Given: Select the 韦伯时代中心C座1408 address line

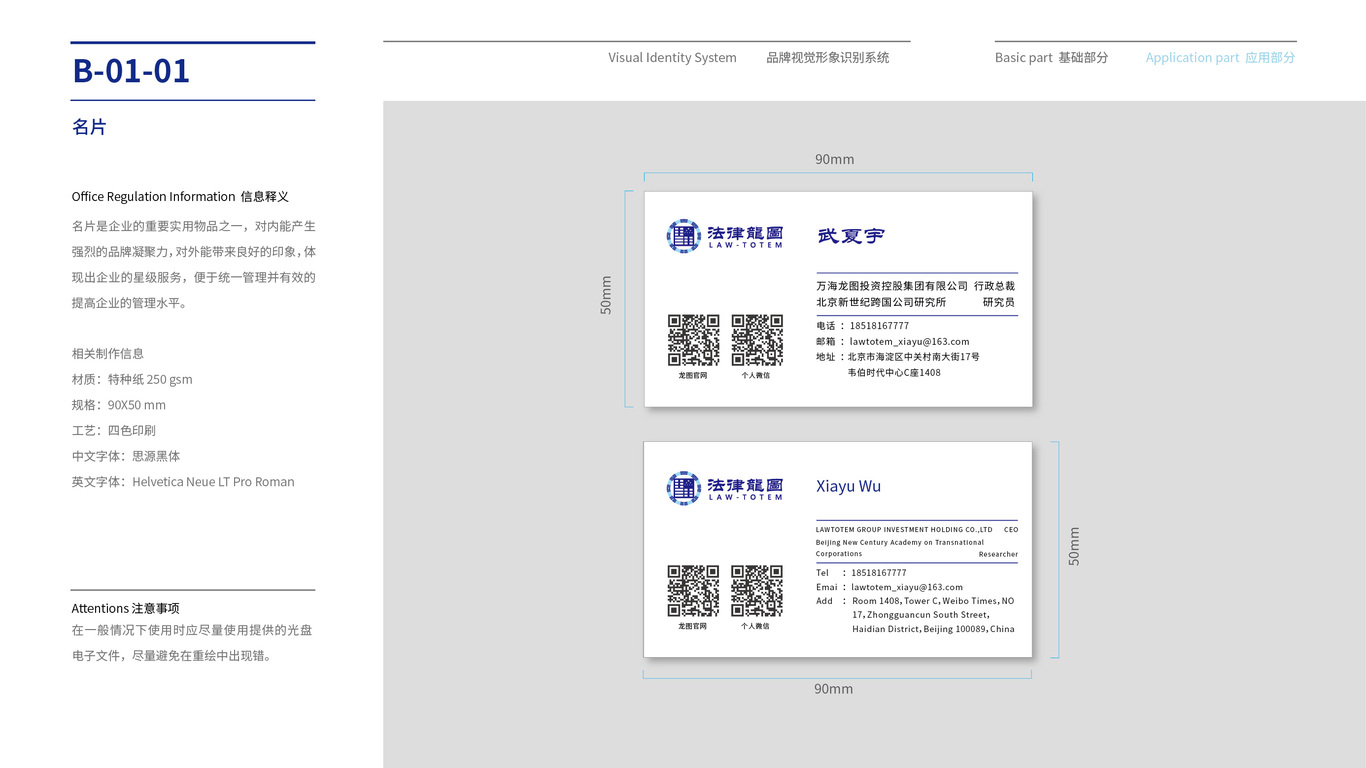Looking at the screenshot, I should point(894,373).
